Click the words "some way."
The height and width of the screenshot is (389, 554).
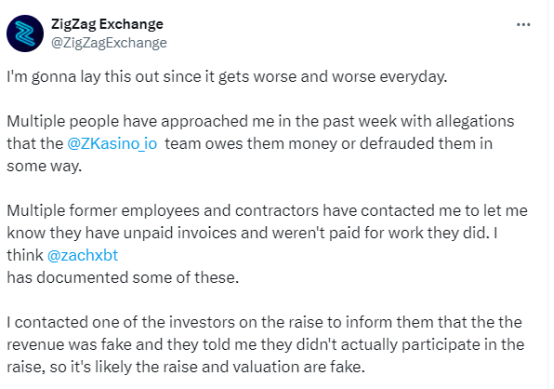pos(44,166)
